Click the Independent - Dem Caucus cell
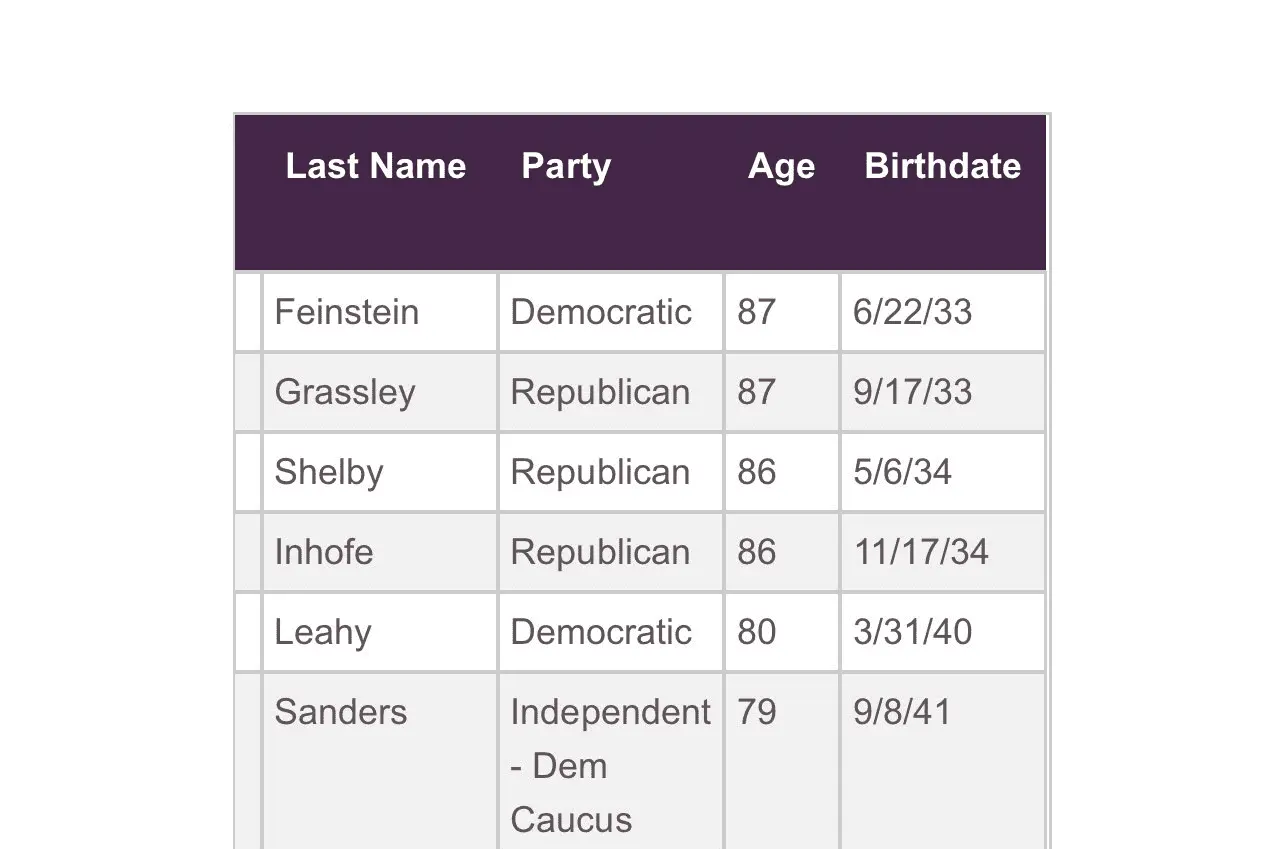This screenshot has width=1283, height=849. 609,765
